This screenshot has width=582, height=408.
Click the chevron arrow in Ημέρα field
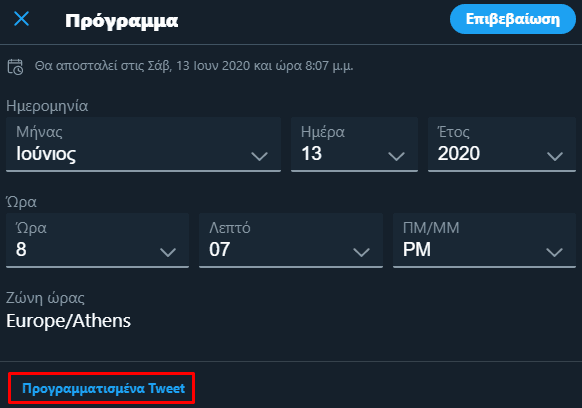tap(396, 156)
